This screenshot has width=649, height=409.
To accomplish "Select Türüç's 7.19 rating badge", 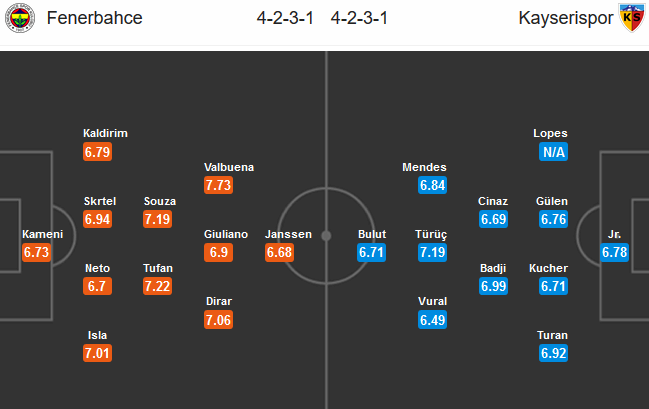I will tap(433, 252).
